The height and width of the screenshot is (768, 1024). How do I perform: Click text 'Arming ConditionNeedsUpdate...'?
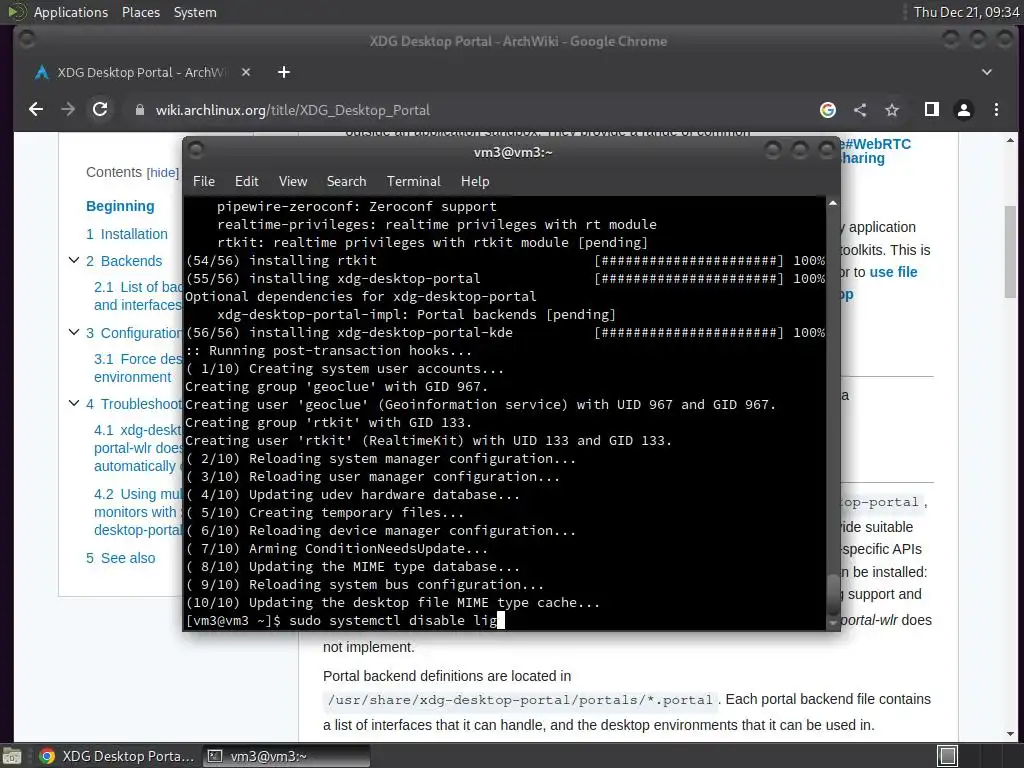pos(368,549)
